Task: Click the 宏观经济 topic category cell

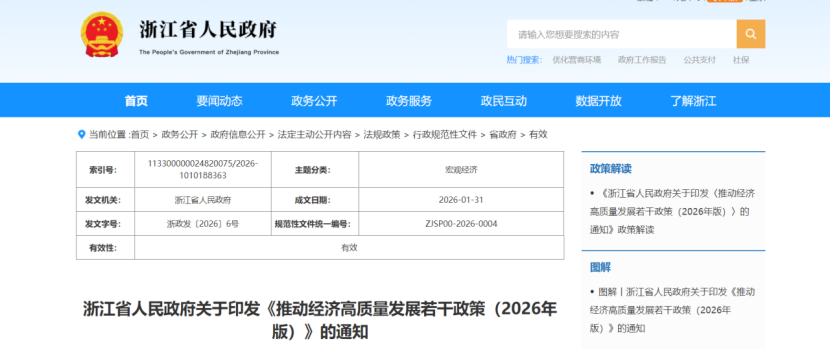Action: (461, 169)
